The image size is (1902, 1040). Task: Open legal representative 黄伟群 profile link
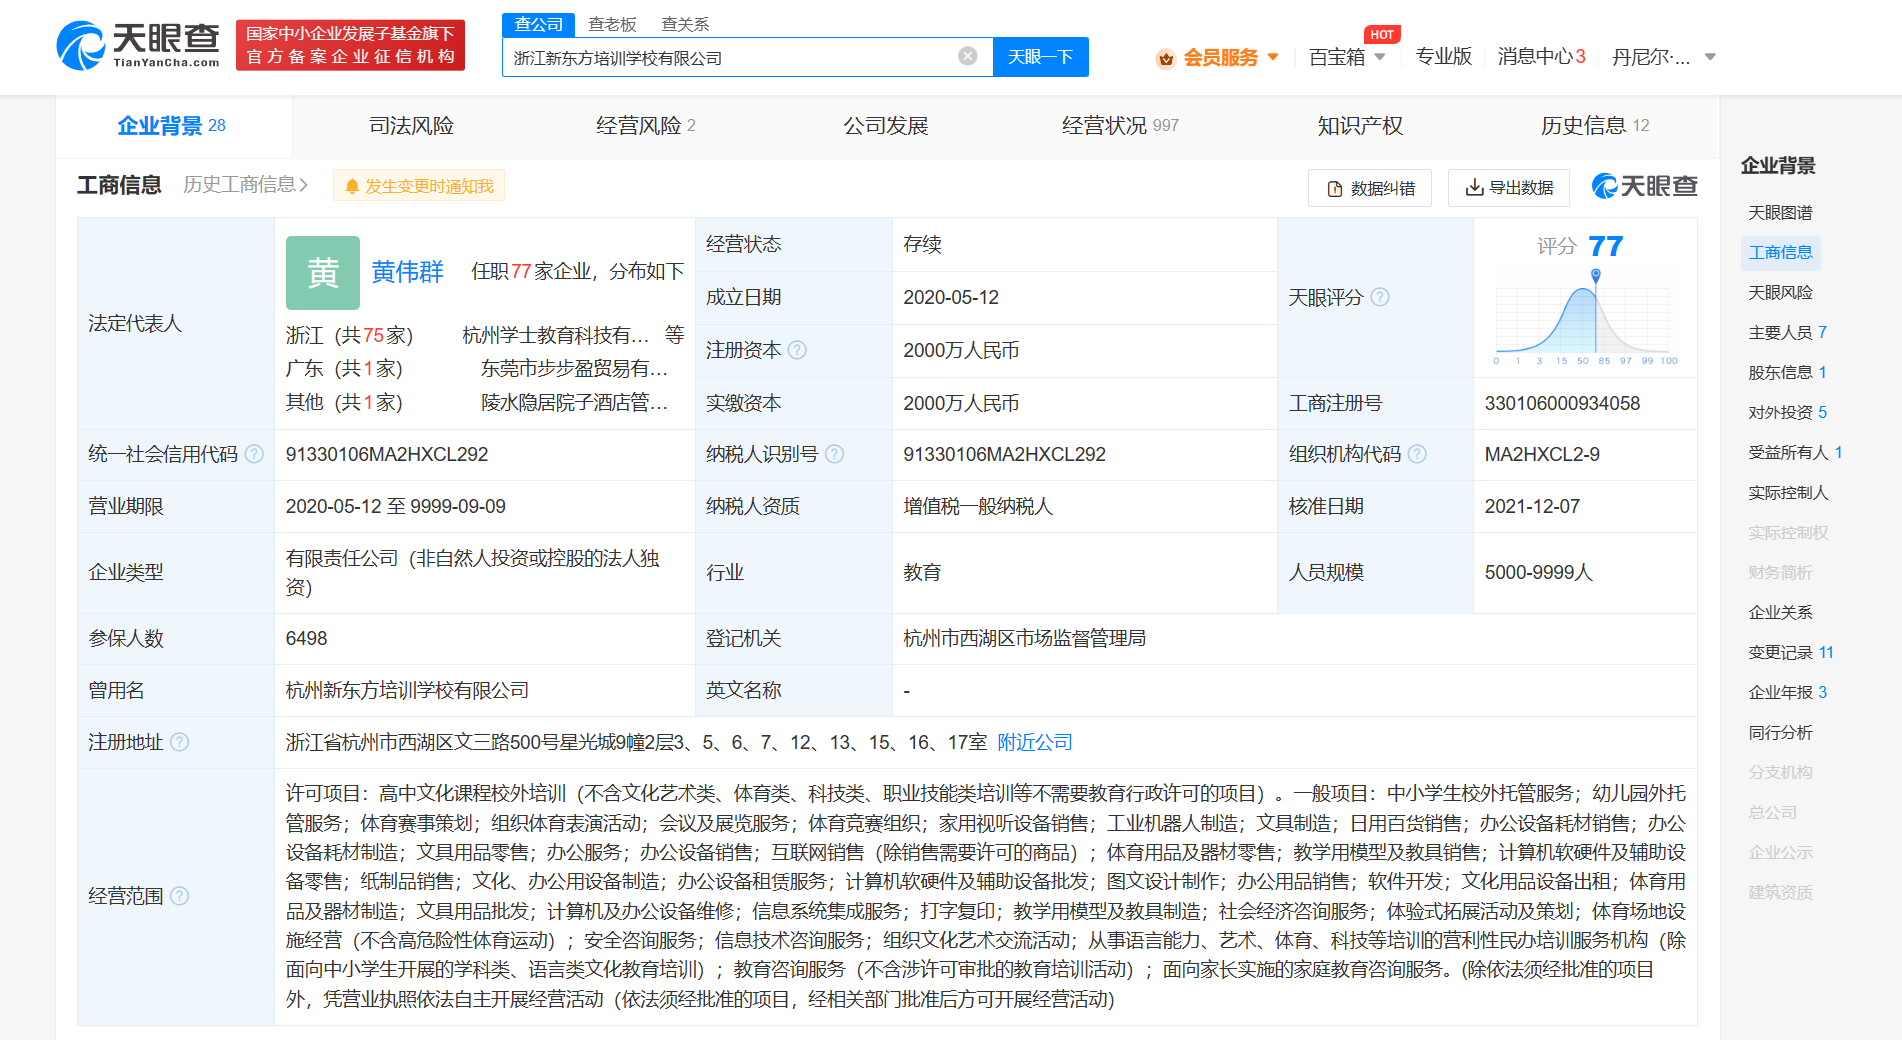click(407, 272)
